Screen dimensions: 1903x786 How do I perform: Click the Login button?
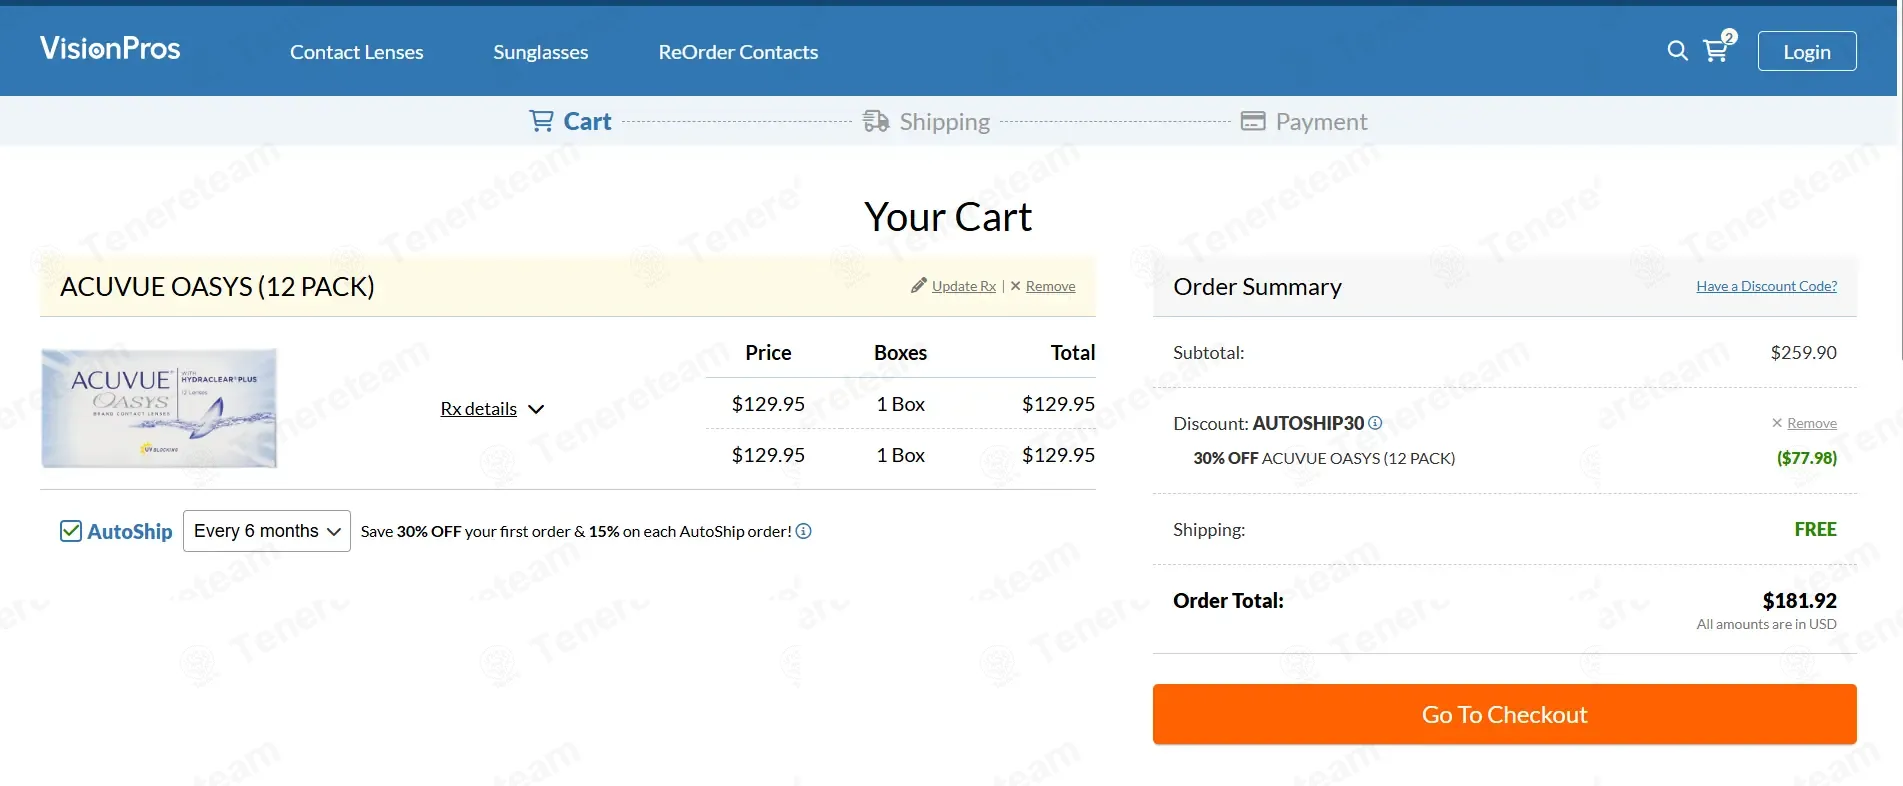pyautogui.click(x=1806, y=52)
